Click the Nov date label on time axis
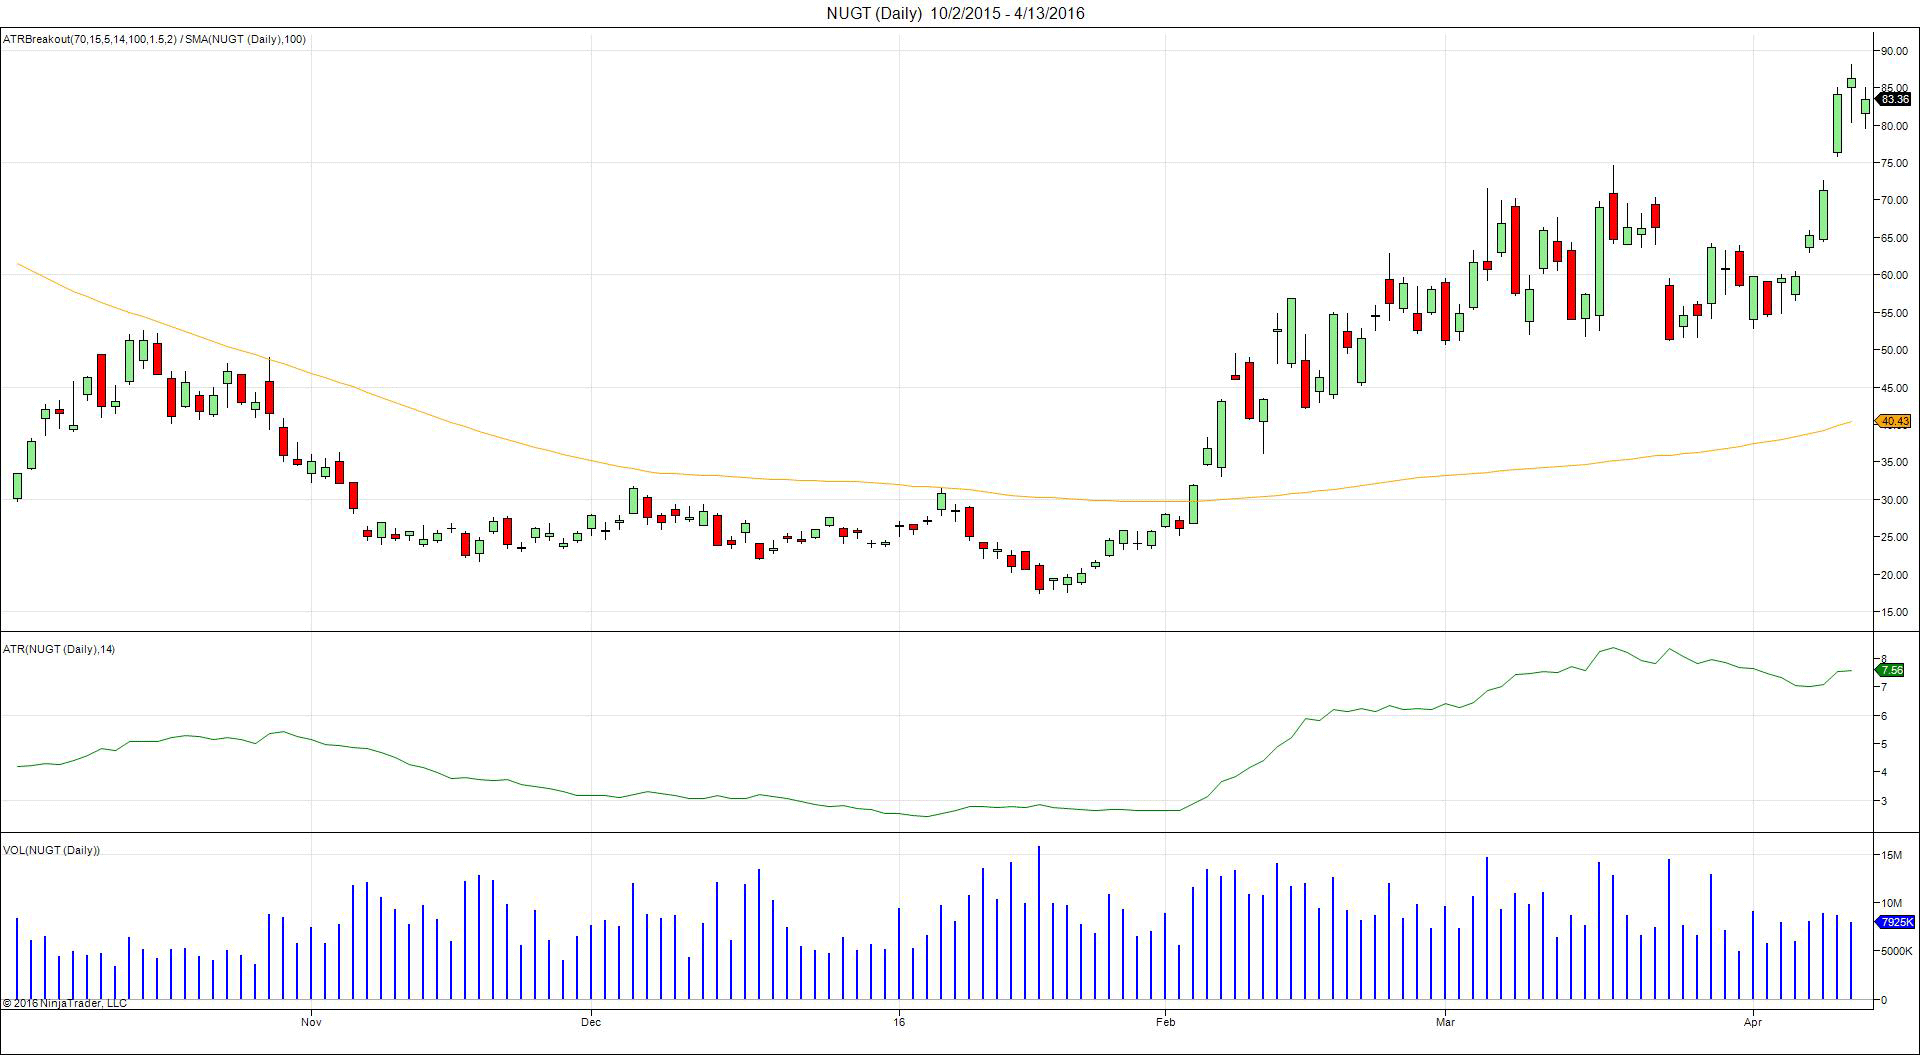 (311, 1021)
